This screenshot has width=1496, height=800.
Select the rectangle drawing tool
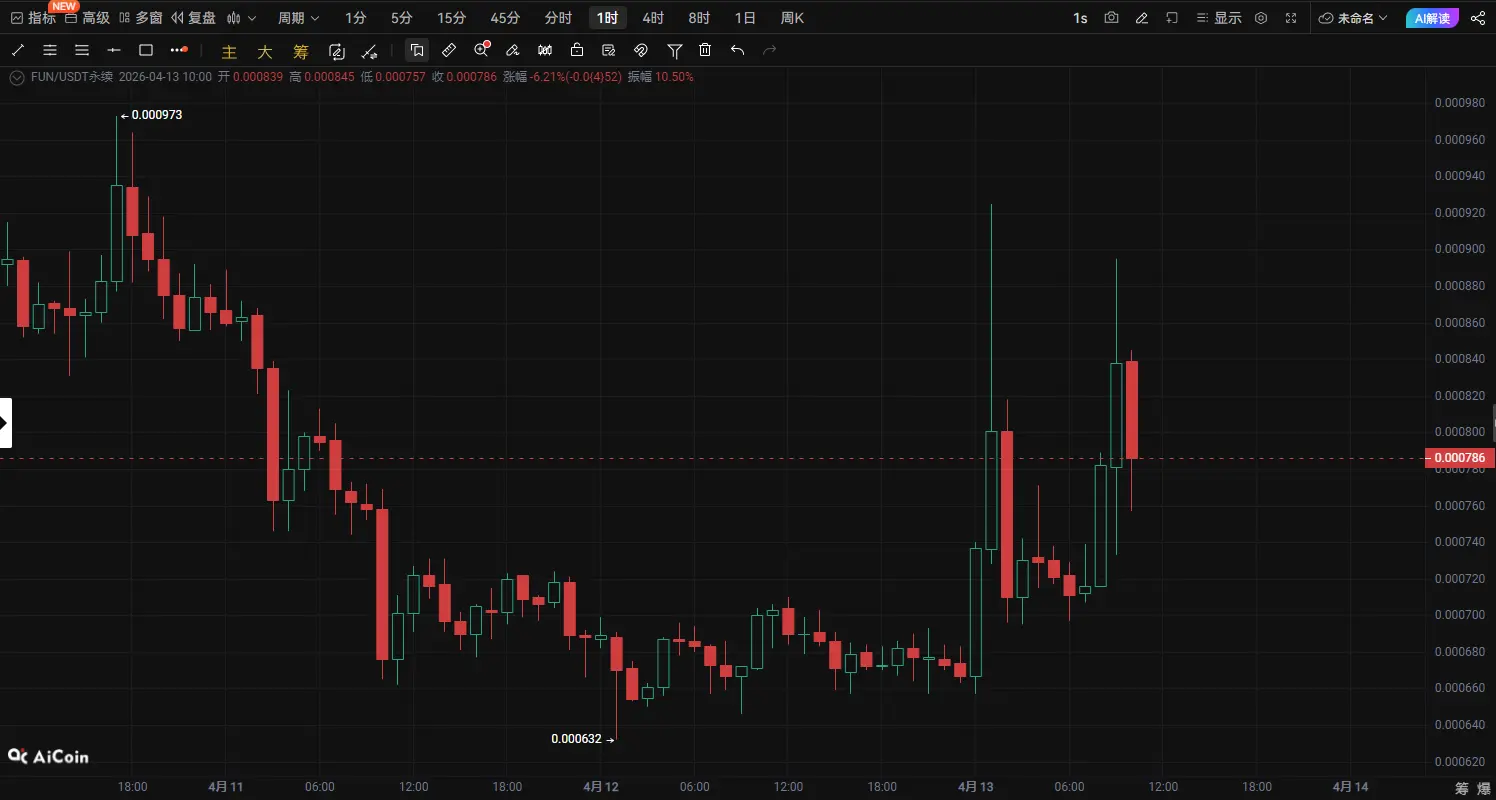coord(146,50)
